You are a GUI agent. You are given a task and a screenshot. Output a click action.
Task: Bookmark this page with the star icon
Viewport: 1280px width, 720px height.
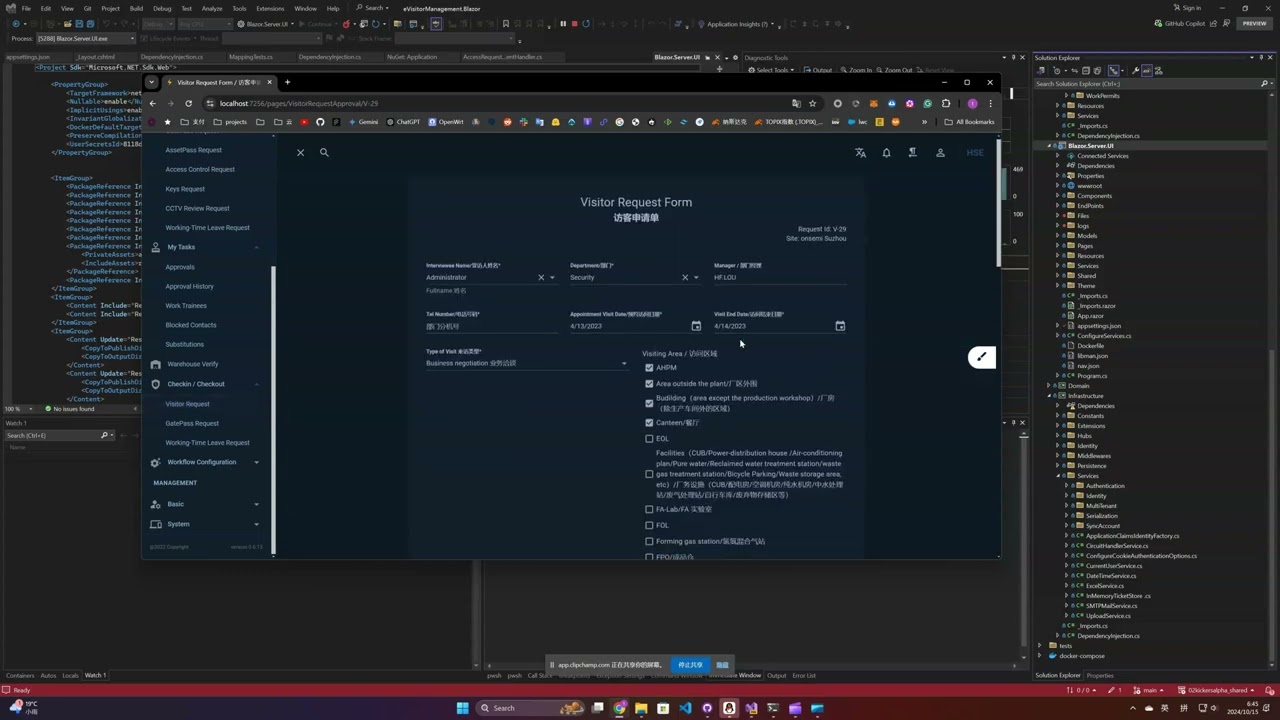coord(812,103)
